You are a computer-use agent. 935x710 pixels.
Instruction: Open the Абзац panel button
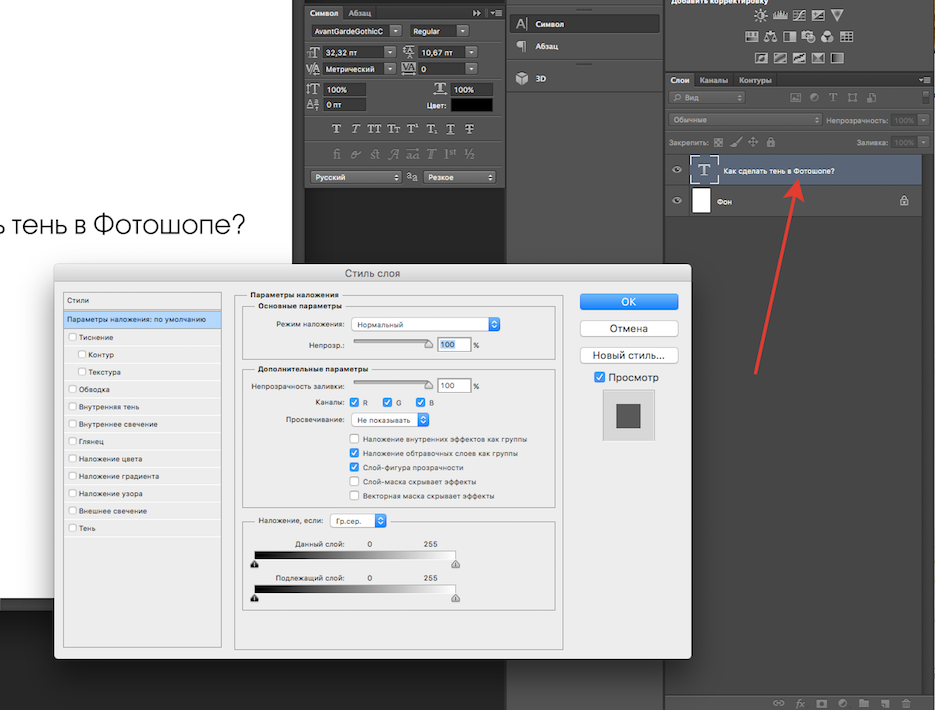tap(584, 46)
